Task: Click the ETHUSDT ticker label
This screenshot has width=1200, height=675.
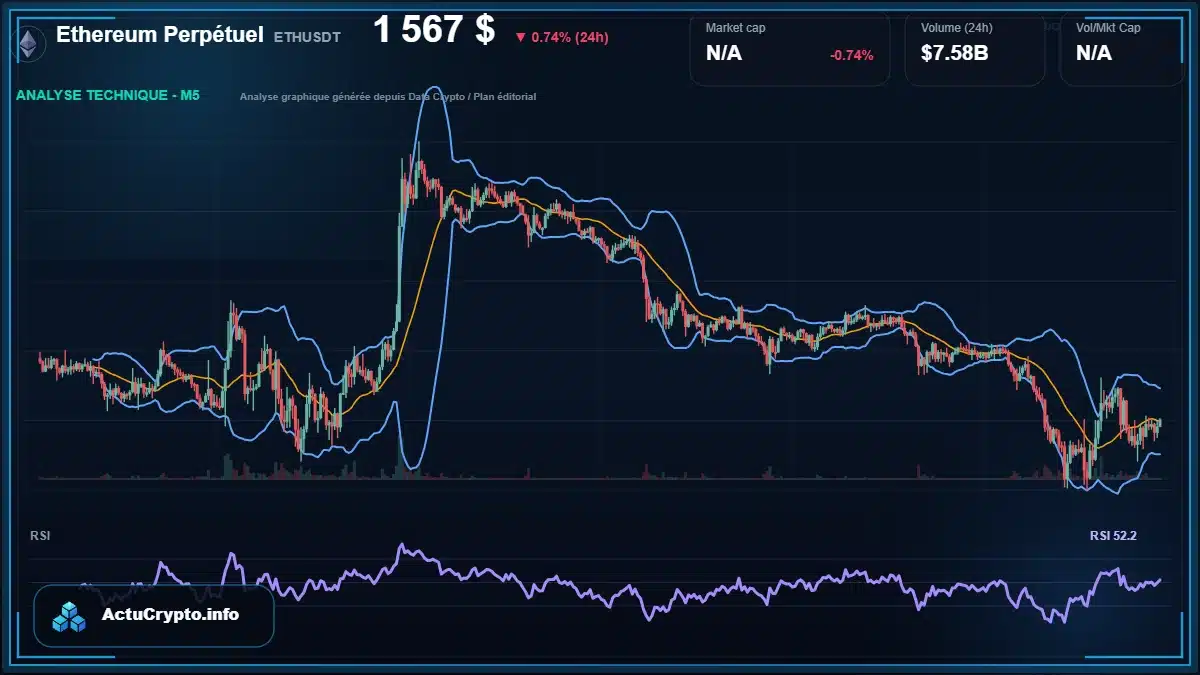Action: tap(307, 37)
